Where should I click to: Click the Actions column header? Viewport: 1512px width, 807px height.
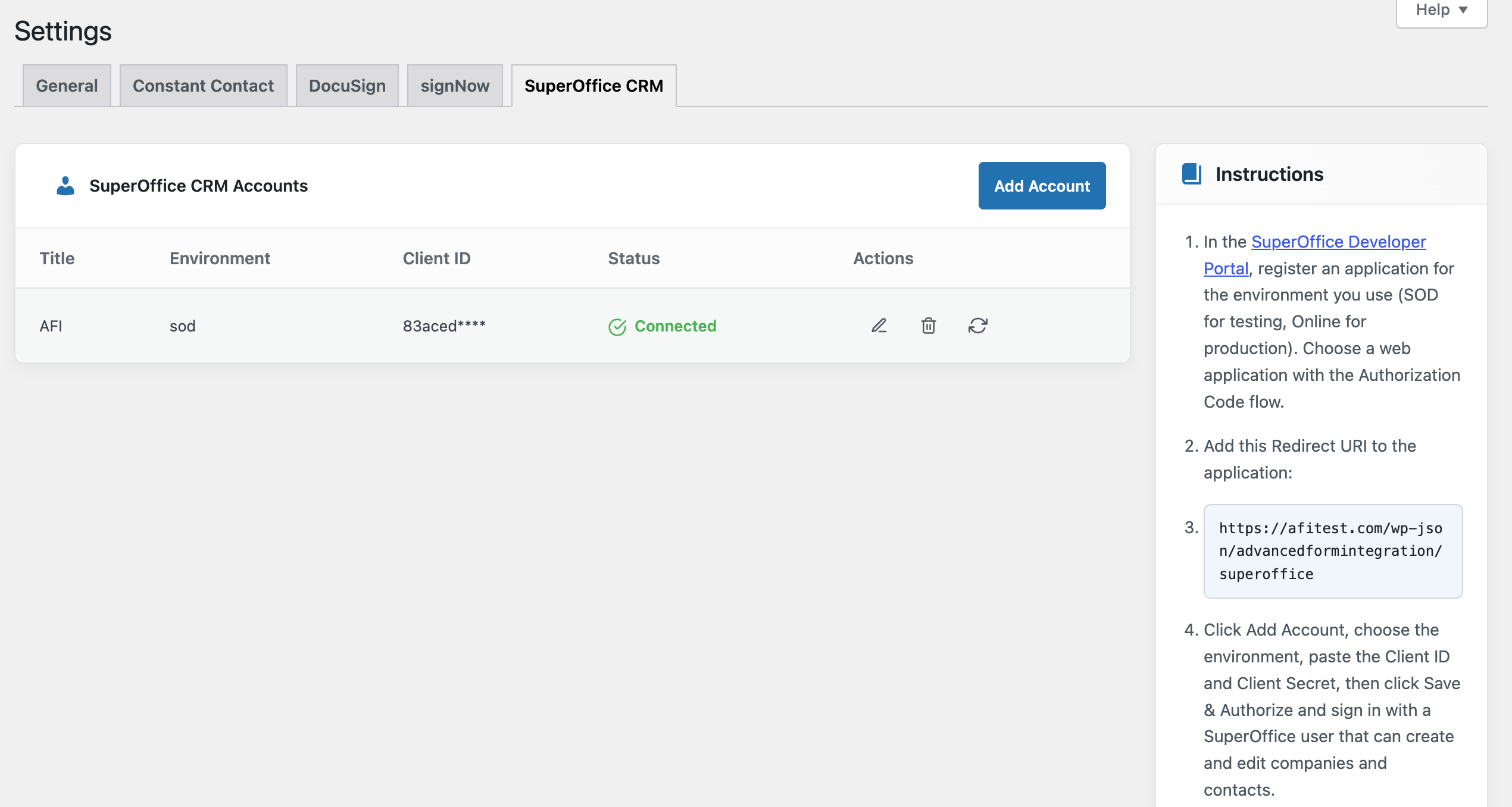[x=883, y=258]
